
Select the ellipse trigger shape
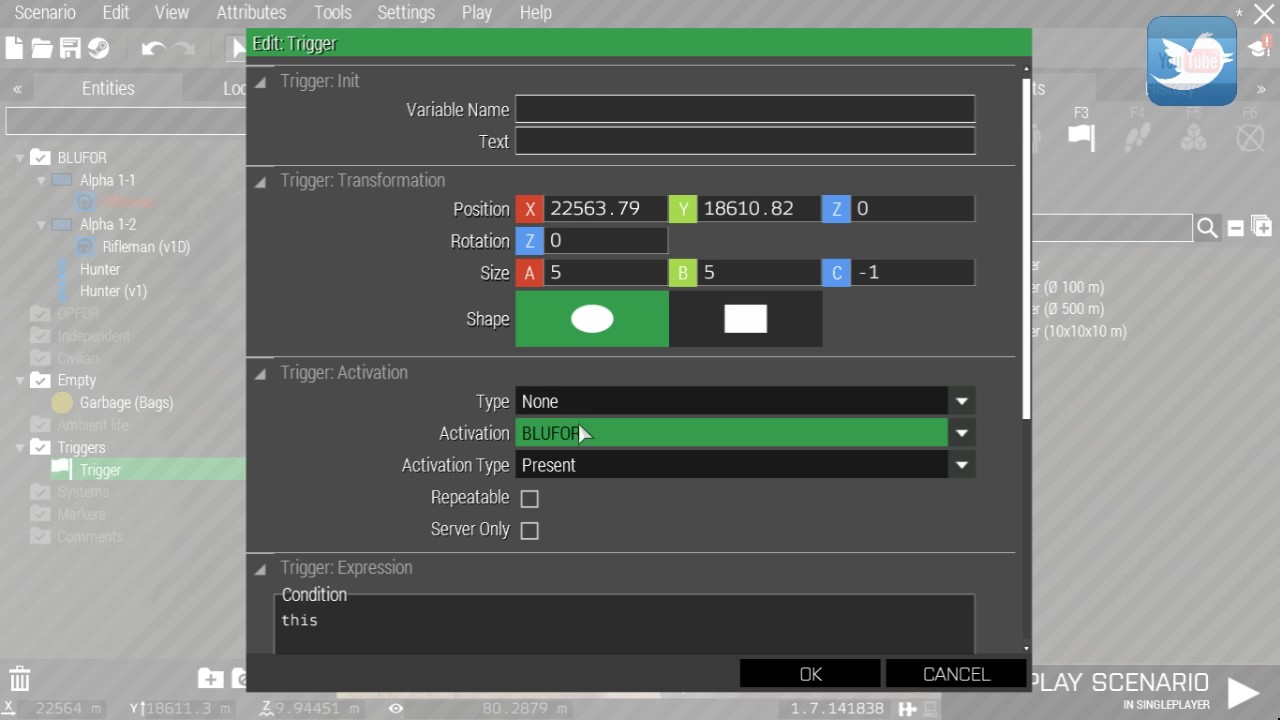tap(592, 319)
